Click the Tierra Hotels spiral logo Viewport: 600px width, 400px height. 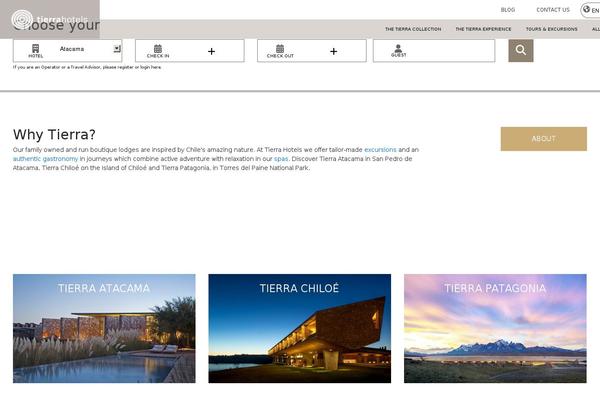point(22,20)
